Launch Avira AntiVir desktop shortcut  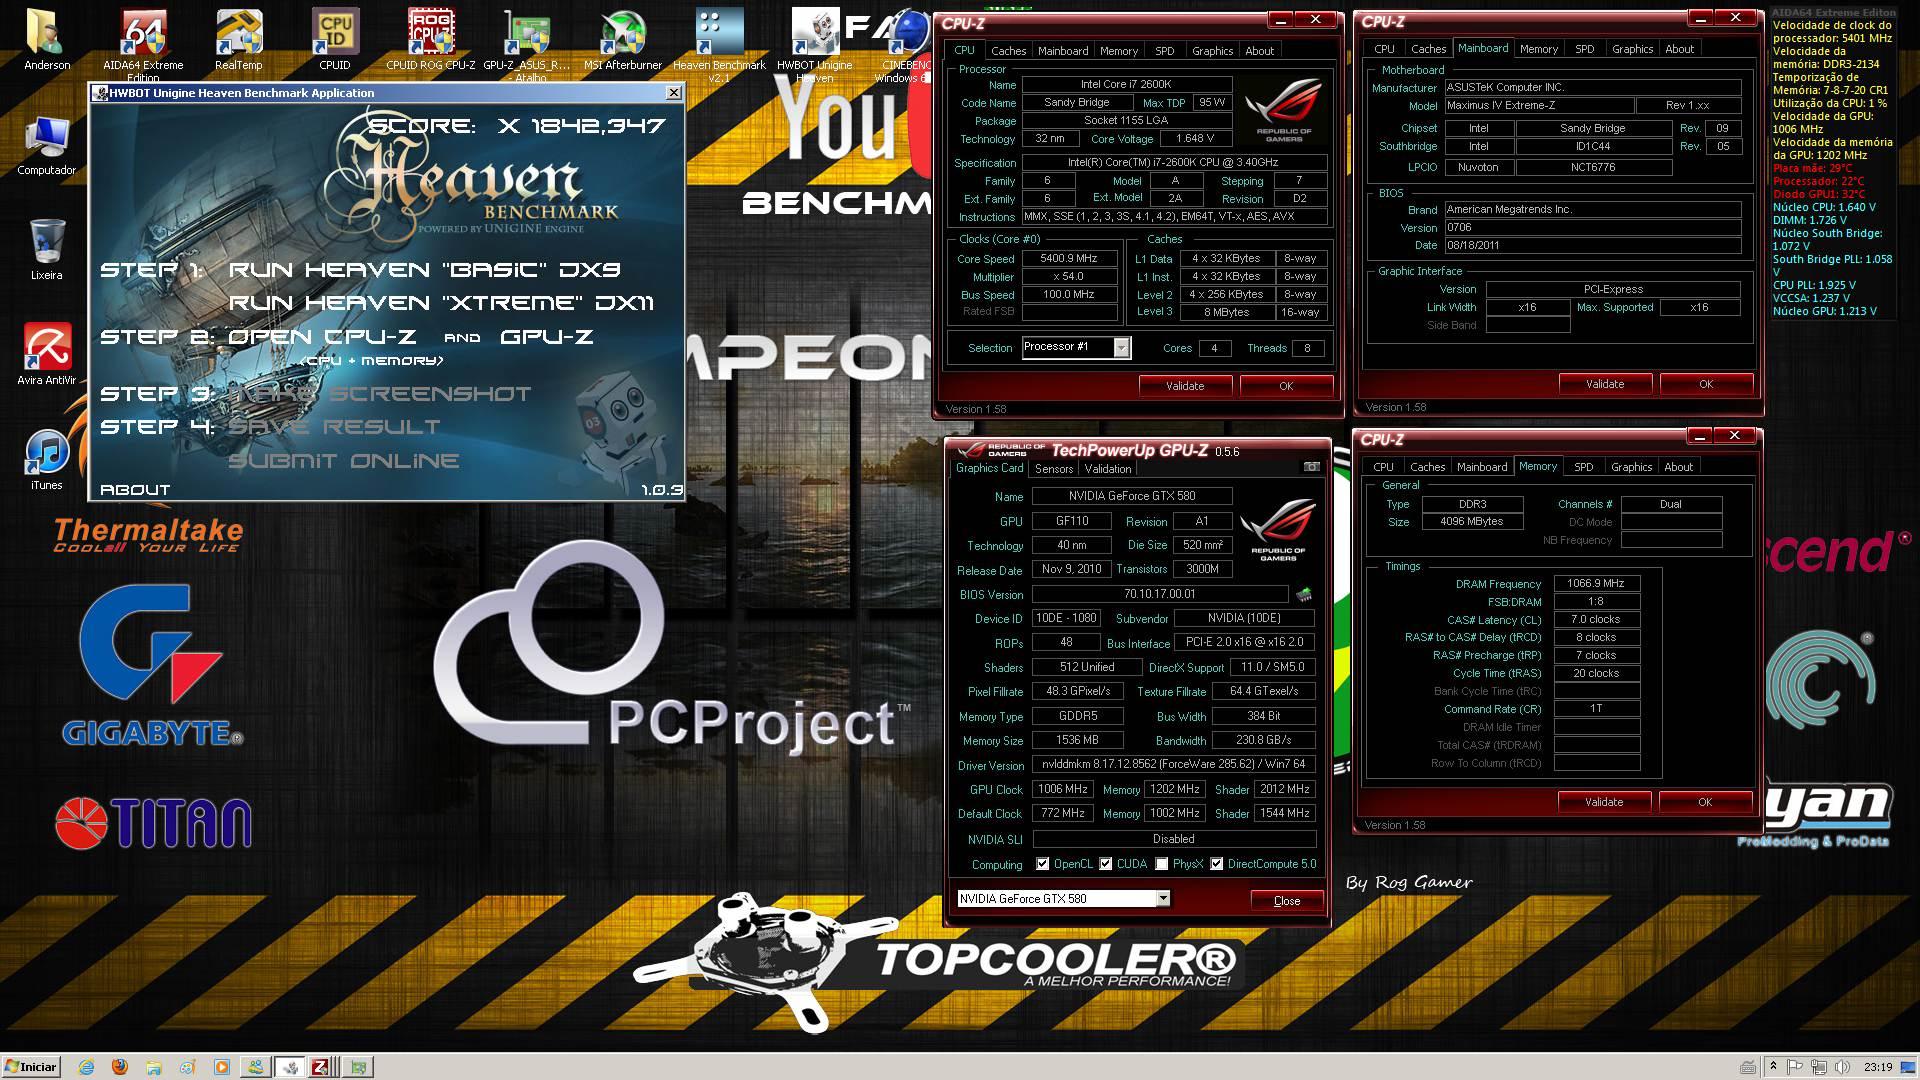(46, 355)
